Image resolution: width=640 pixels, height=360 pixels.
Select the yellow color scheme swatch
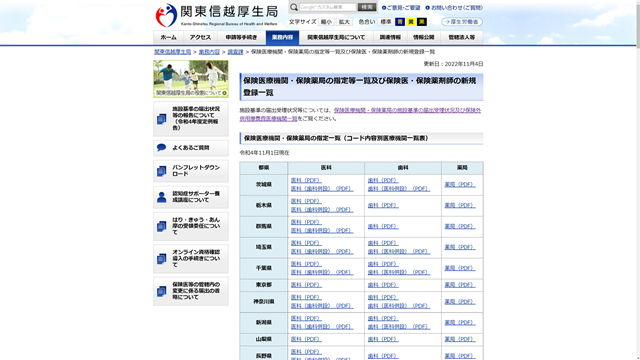click(411, 22)
